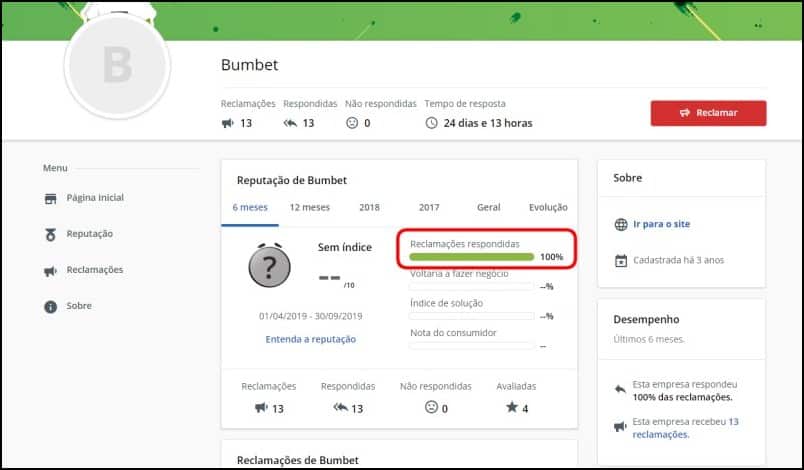Click the Bumbet avatar with letter B
The width and height of the screenshot is (804, 470).
117,66
